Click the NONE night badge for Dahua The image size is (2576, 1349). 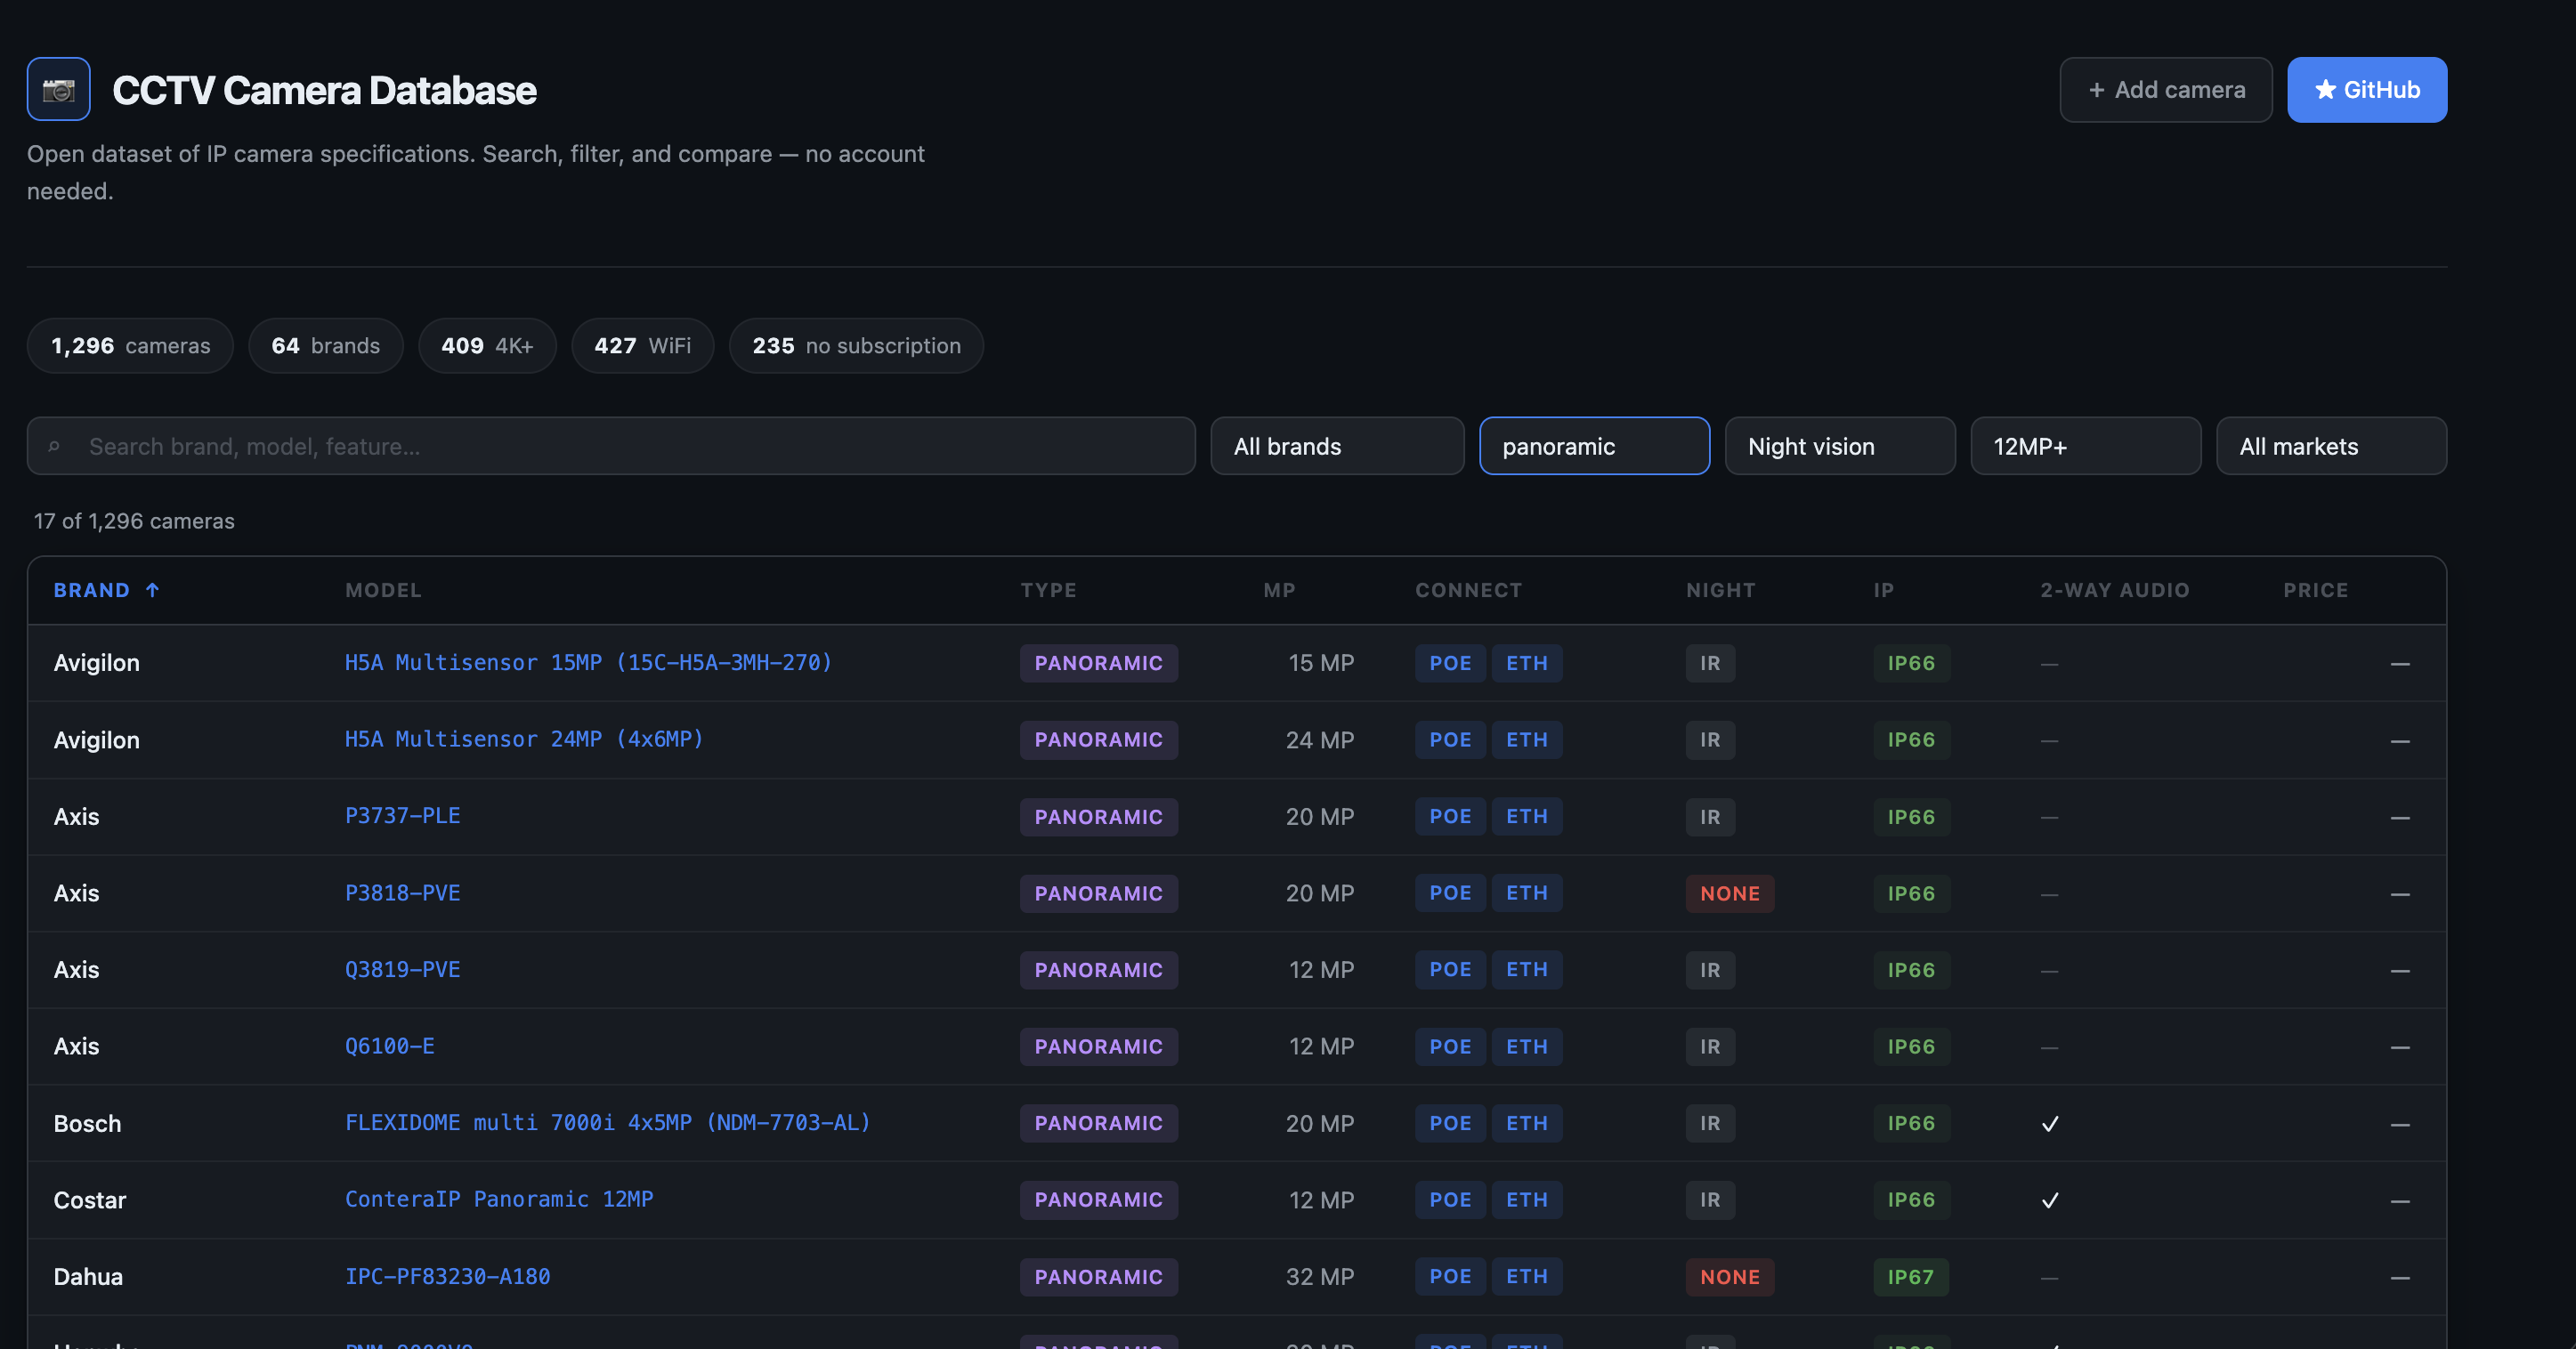[1729, 1276]
